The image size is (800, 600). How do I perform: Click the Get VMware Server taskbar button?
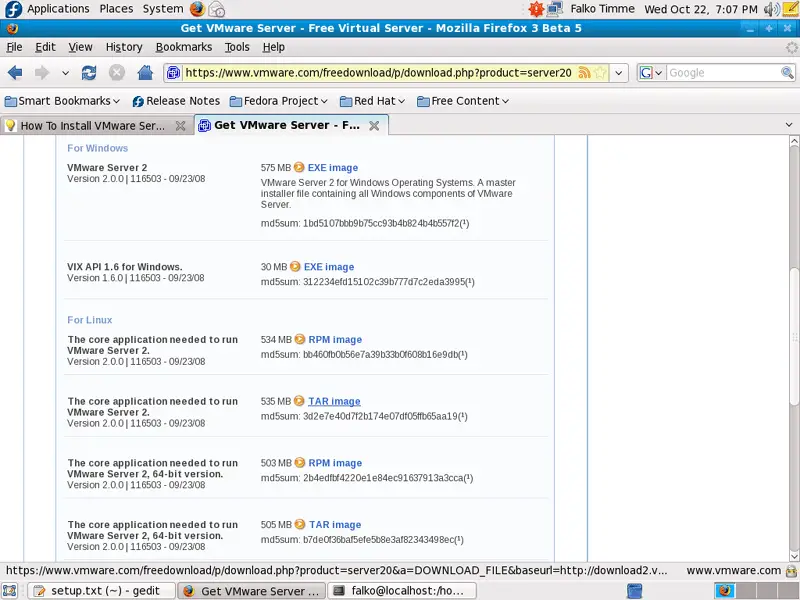[251, 591]
